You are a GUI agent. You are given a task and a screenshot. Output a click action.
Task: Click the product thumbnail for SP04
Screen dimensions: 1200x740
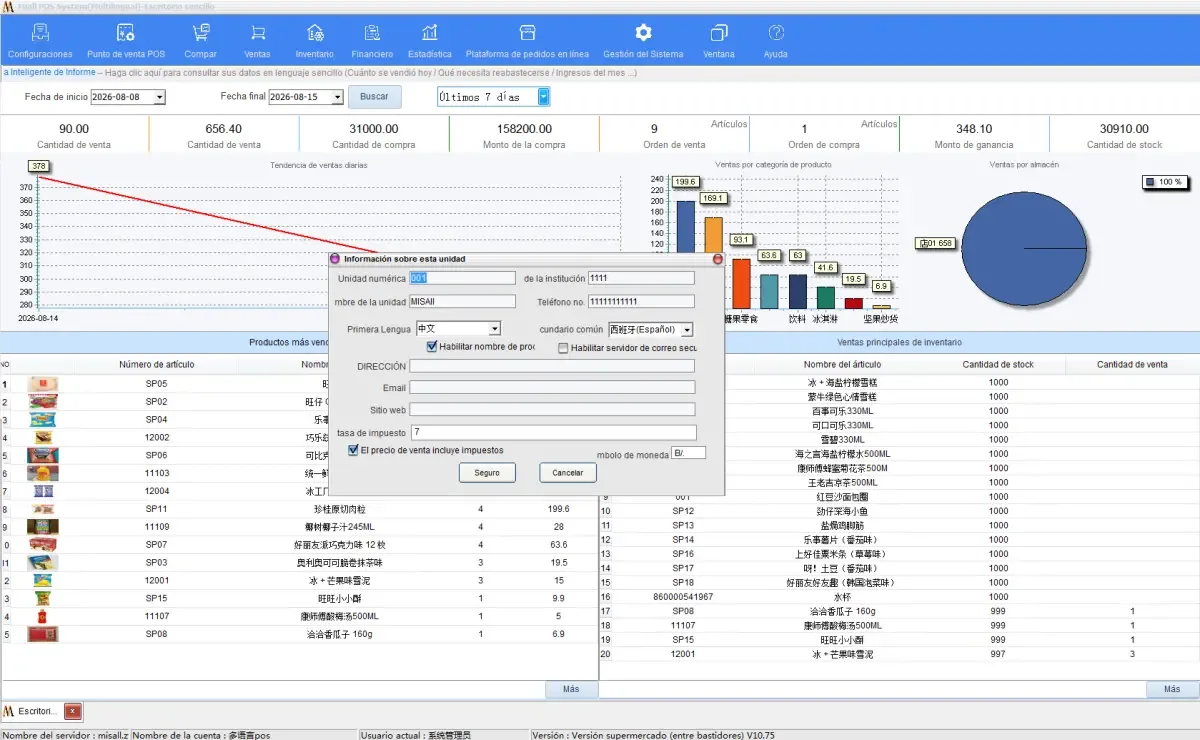[x=42, y=419]
